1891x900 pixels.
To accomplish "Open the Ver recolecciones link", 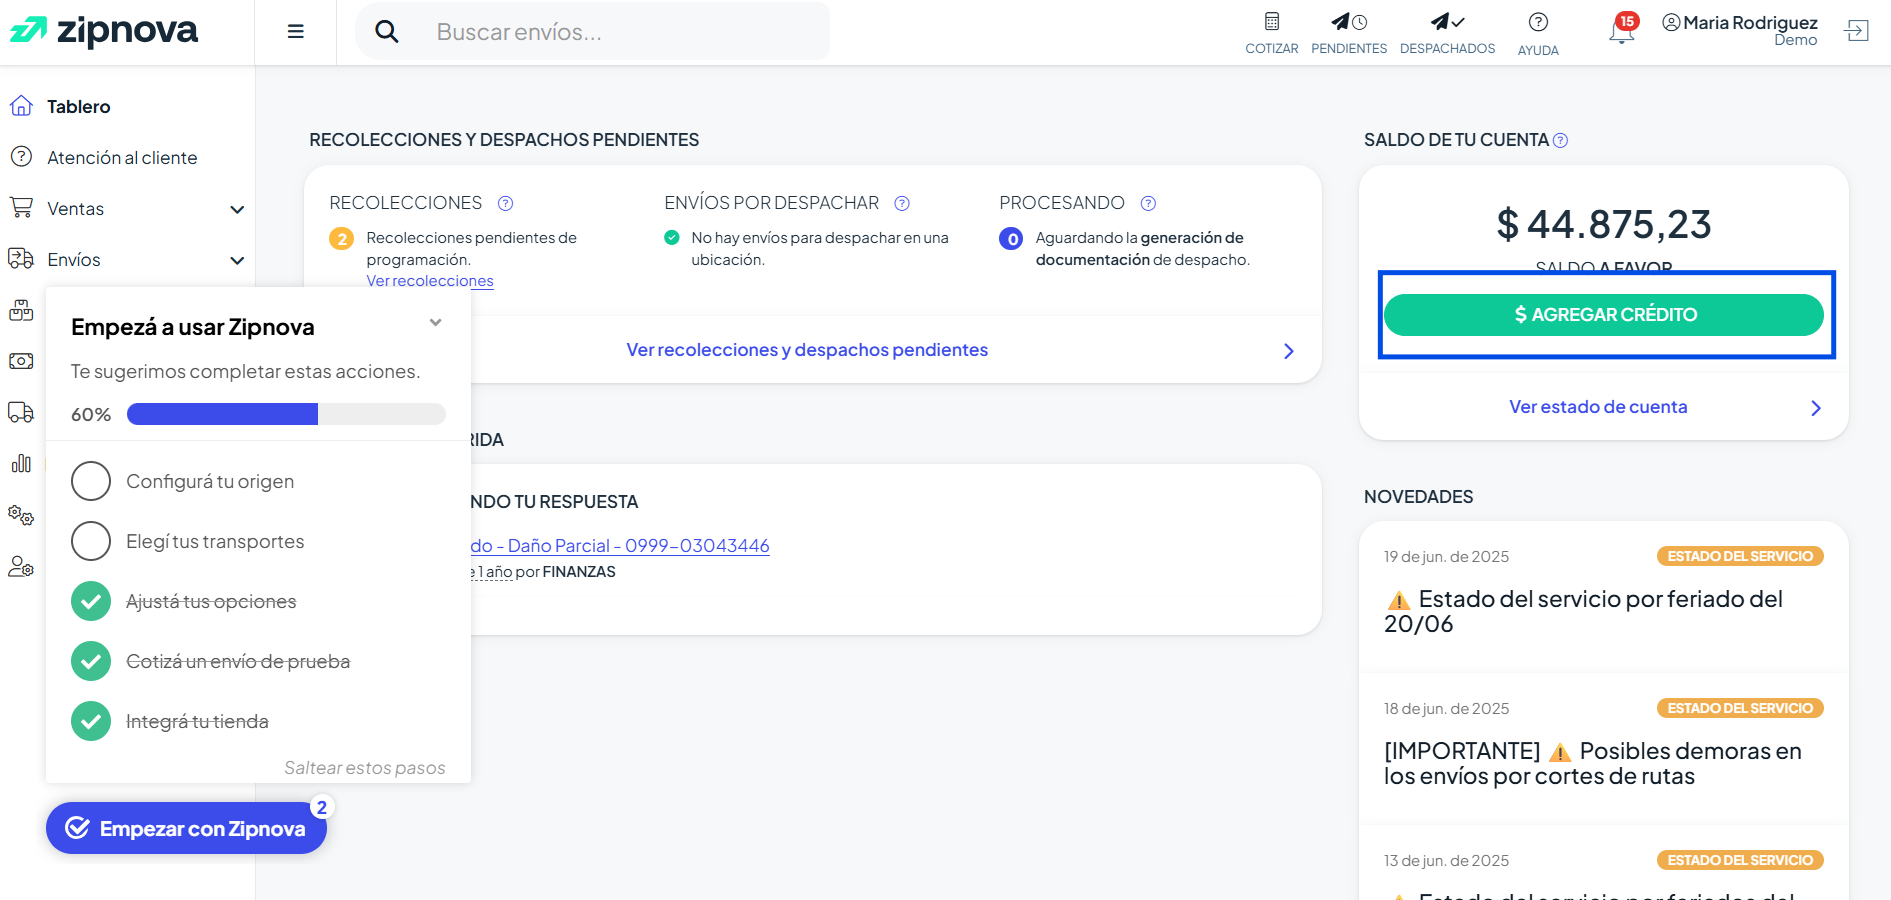I will click(x=430, y=281).
